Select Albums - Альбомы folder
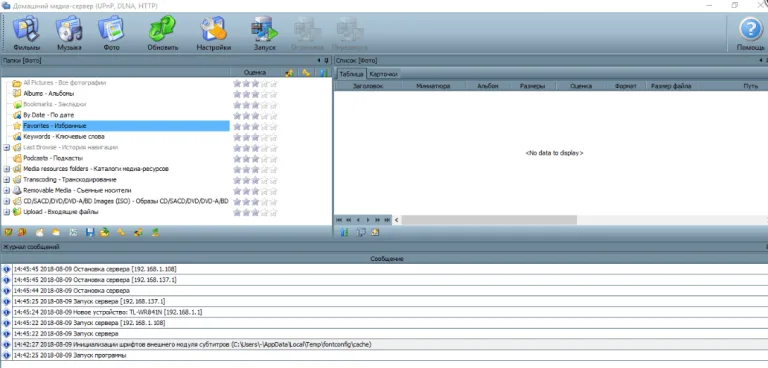 [x=48, y=93]
